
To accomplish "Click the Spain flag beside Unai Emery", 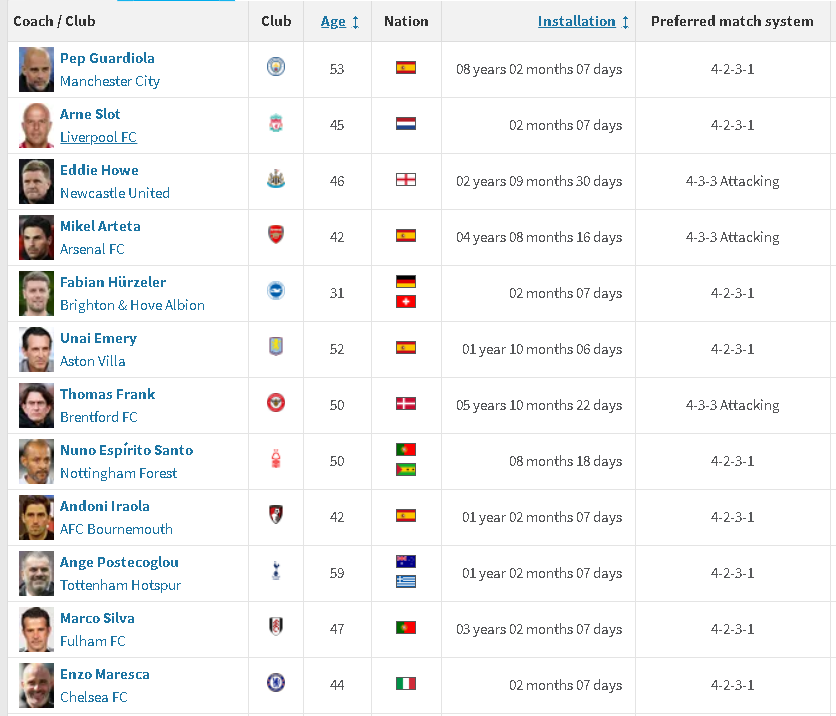I will pos(406,348).
